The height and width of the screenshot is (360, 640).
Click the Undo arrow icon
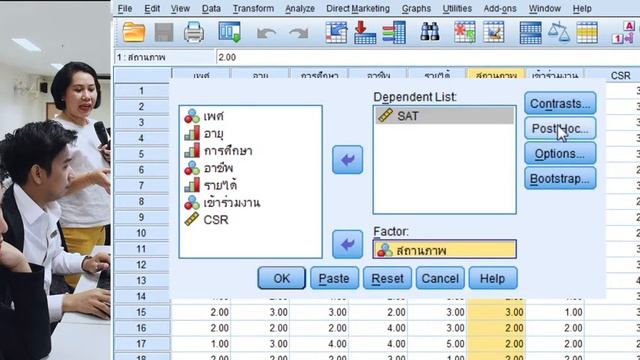266,33
